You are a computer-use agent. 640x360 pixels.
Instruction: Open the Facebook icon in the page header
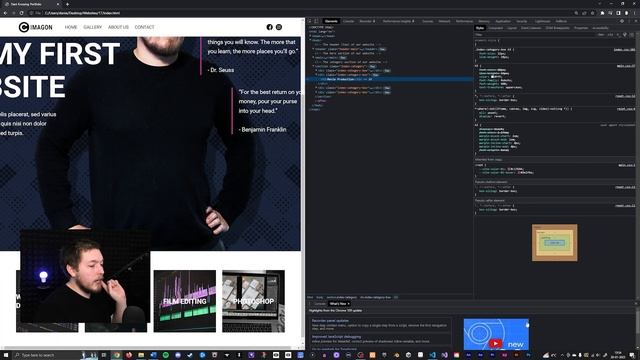point(269,27)
